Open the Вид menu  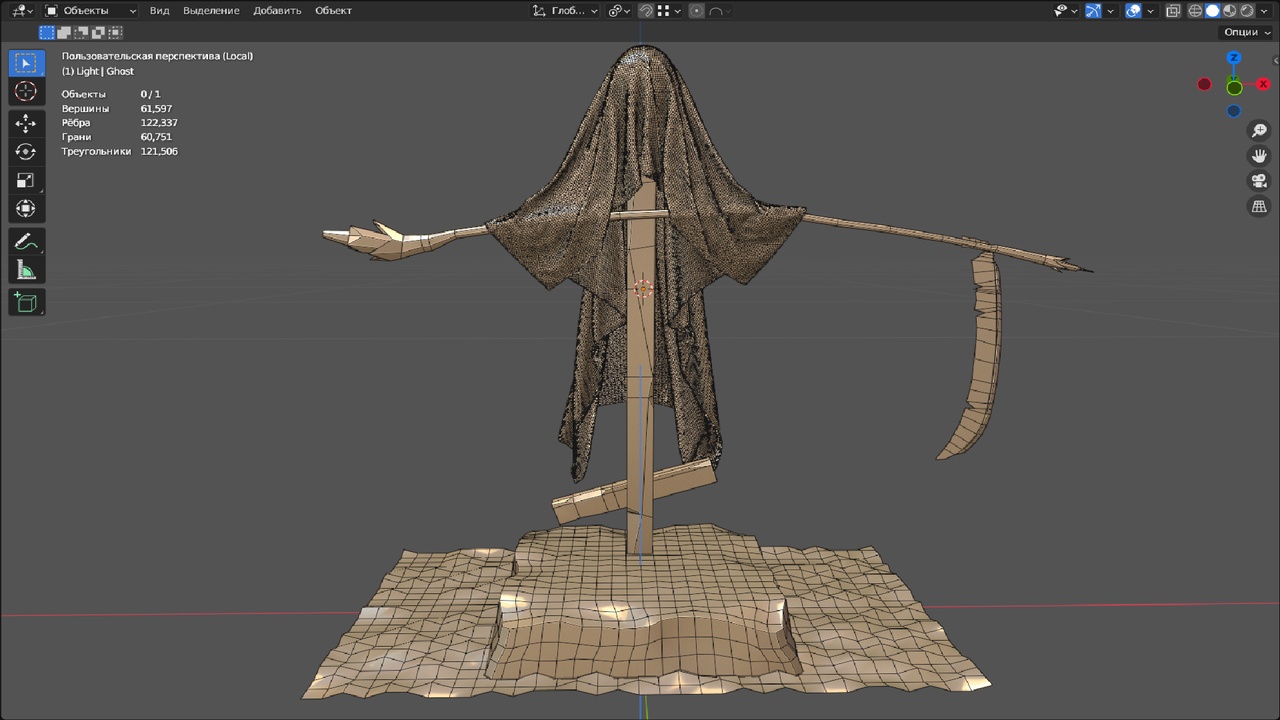pyautogui.click(x=159, y=11)
